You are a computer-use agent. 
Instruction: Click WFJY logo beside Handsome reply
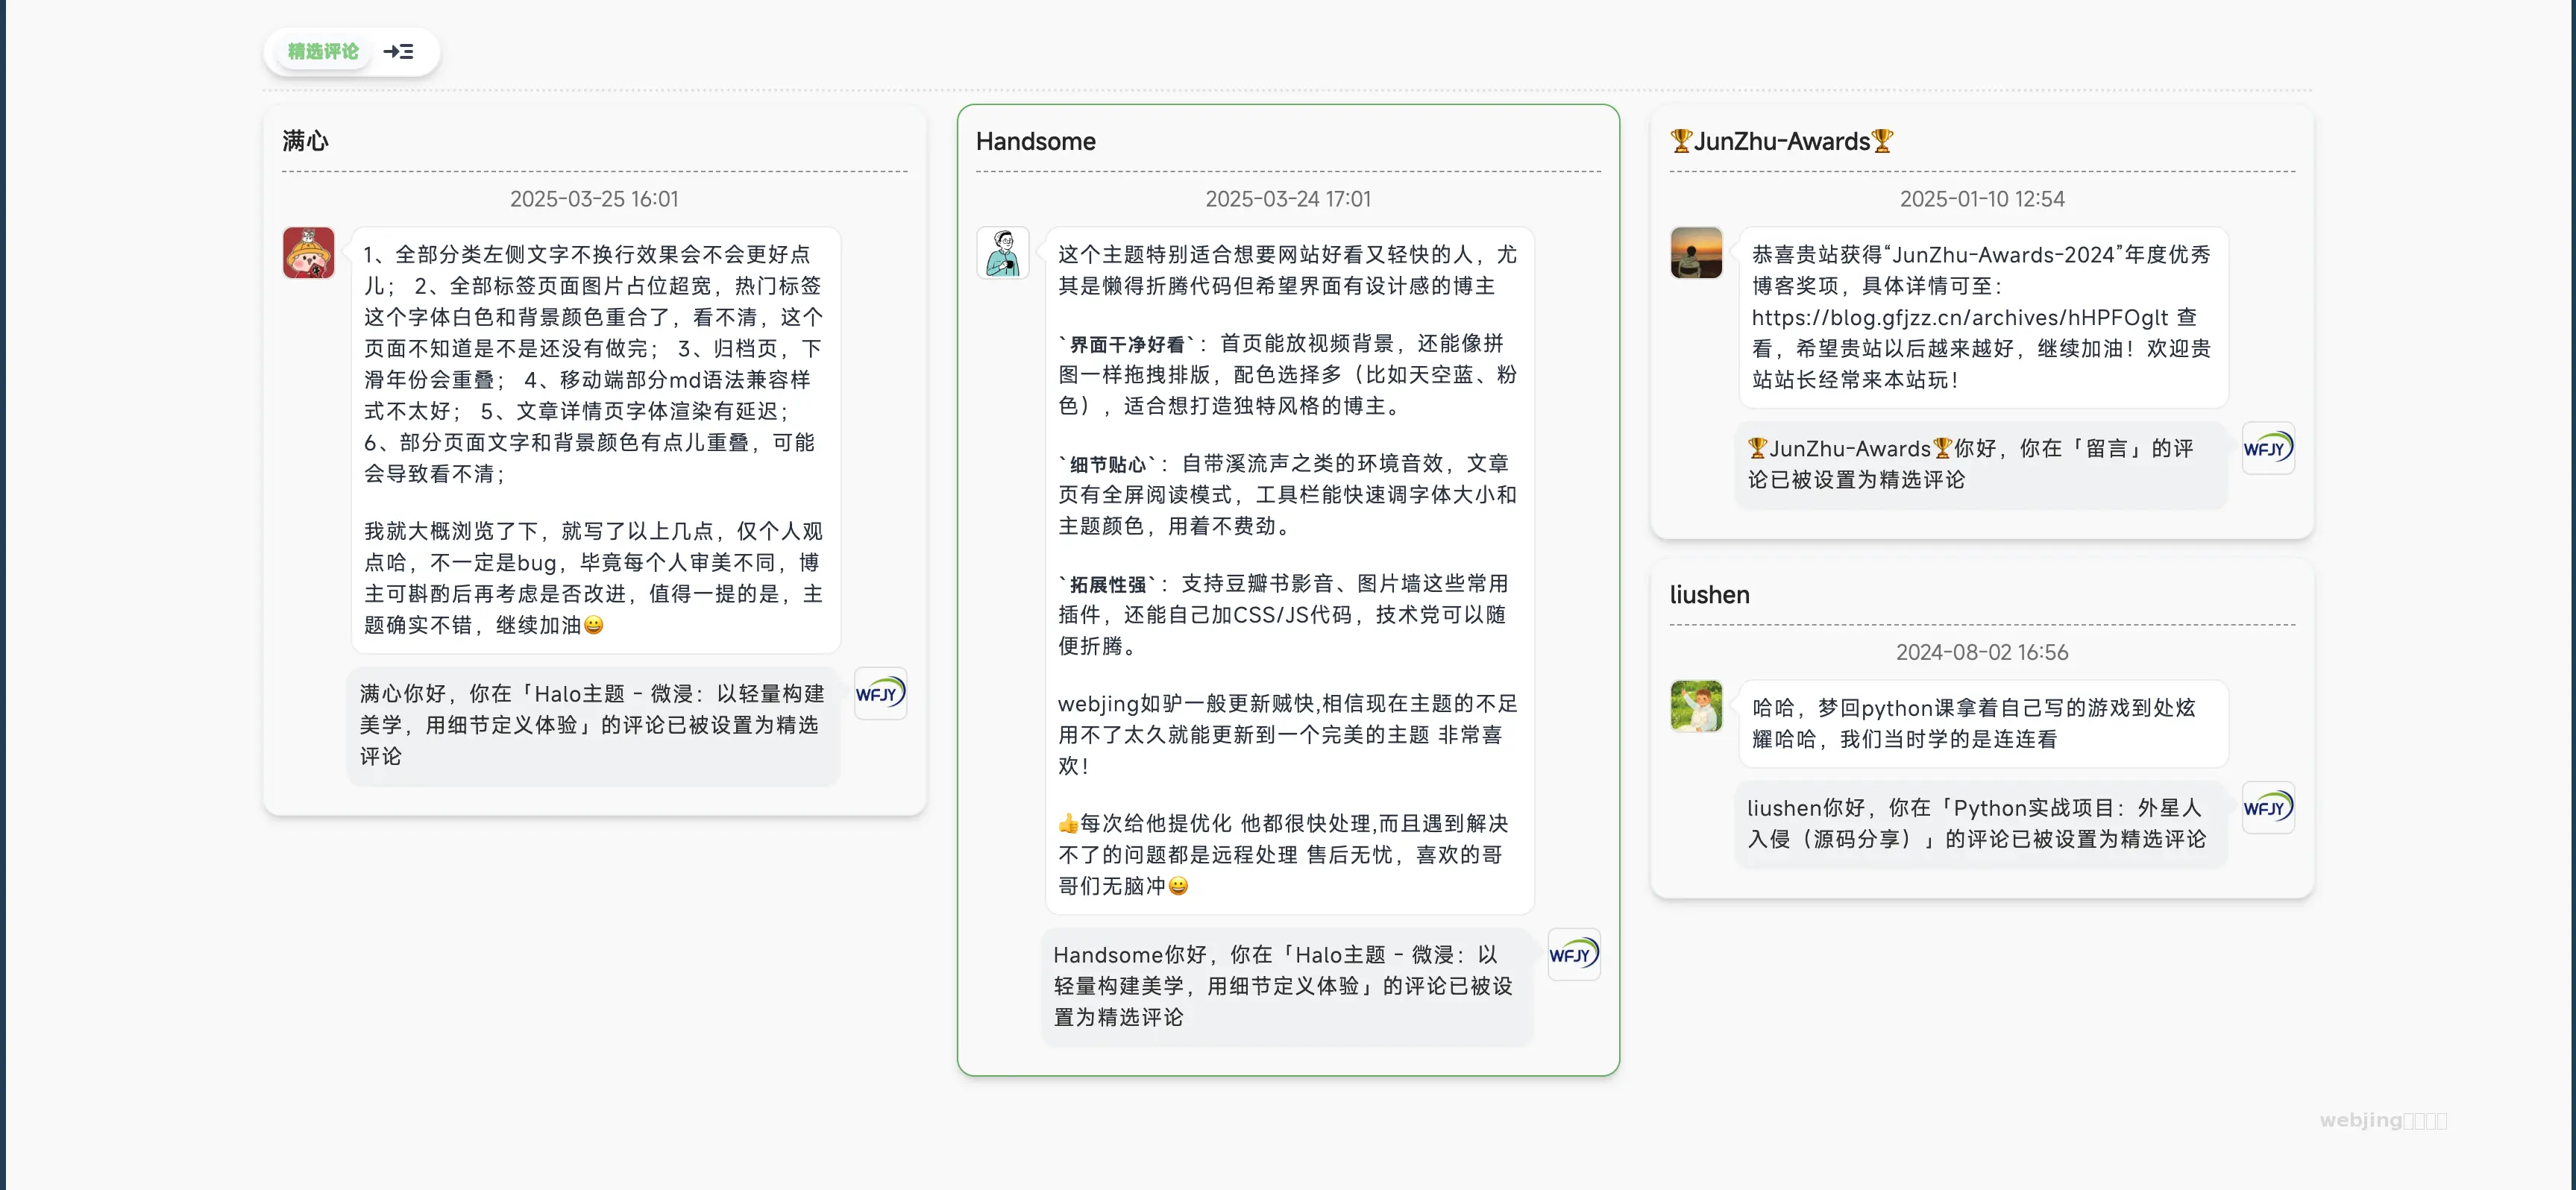point(1573,954)
